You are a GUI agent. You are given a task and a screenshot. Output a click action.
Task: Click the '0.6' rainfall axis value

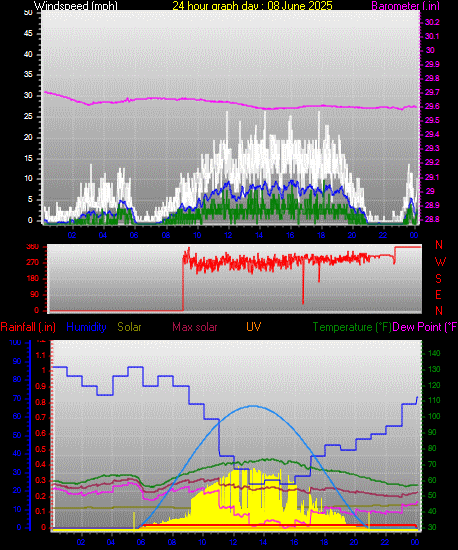[x=41, y=434]
